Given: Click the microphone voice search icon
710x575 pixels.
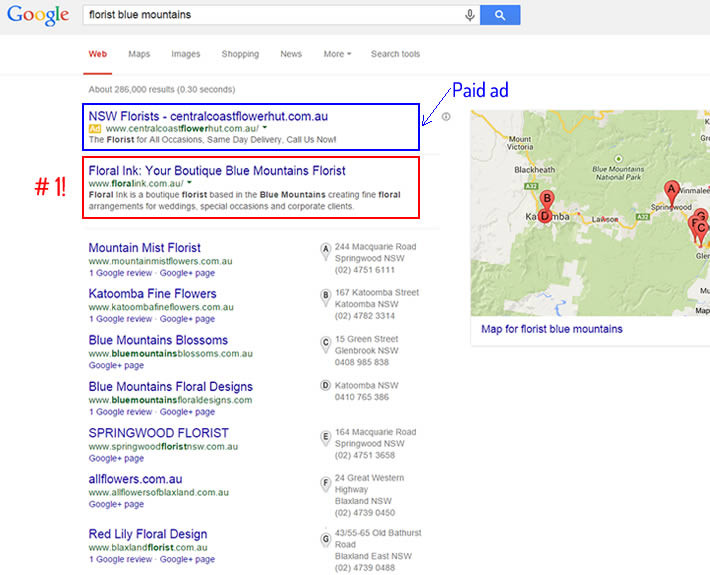Looking at the screenshot, I should [x=470, y=15].
